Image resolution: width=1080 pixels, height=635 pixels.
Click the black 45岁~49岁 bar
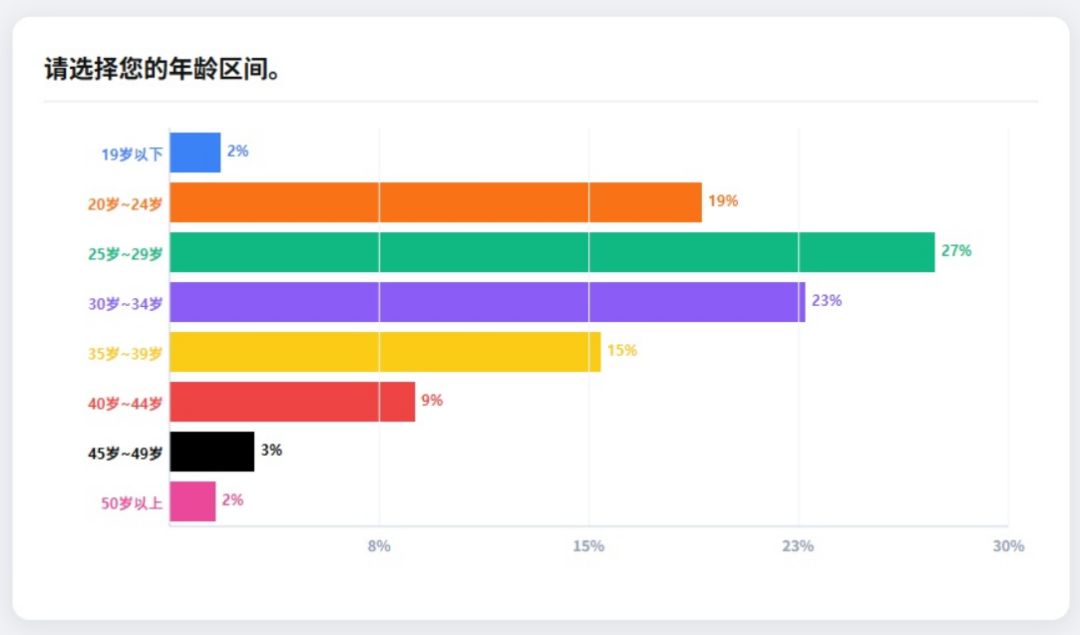(212, 452)
